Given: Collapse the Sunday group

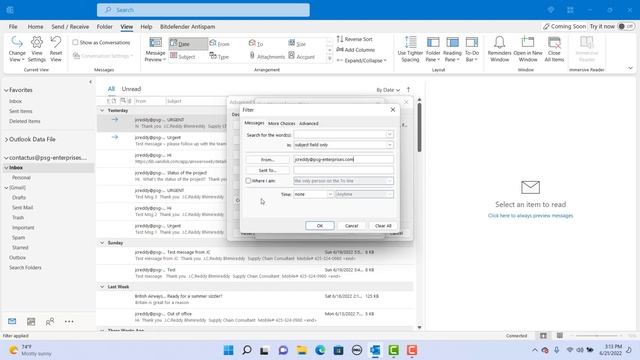Looking at the screenshot, I should (x=102, y=243).
